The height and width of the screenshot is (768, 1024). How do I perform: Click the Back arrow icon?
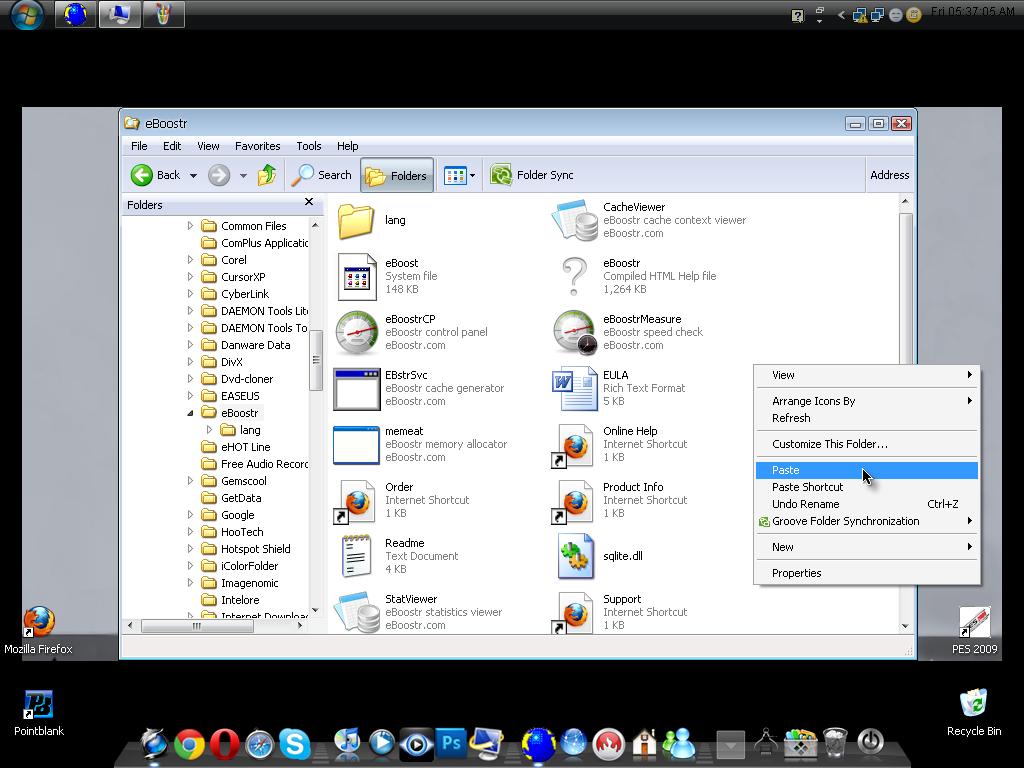tap(142, 175)
